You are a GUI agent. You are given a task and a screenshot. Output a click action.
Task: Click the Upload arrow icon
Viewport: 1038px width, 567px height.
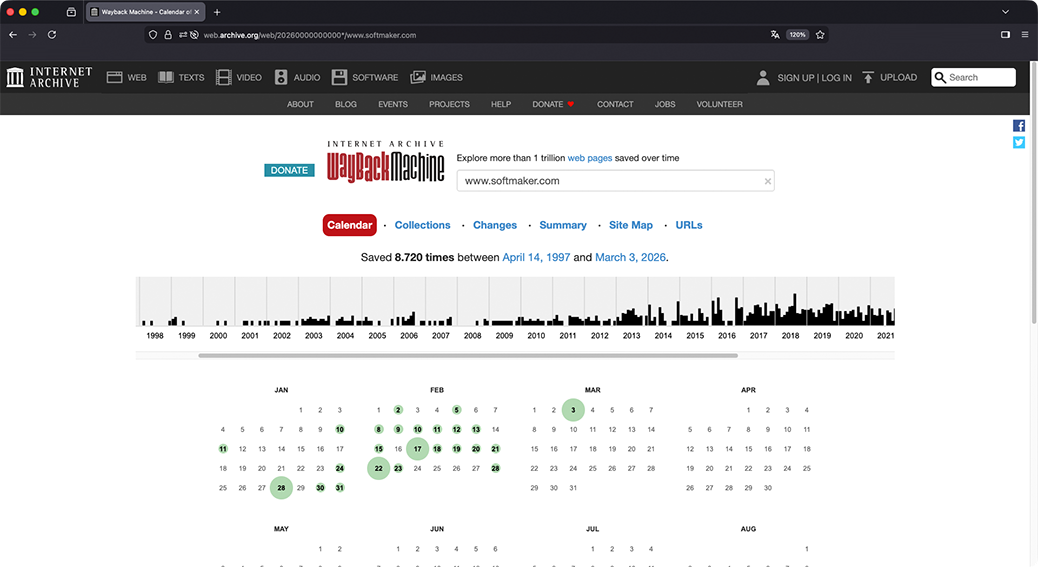coord(868,77)
